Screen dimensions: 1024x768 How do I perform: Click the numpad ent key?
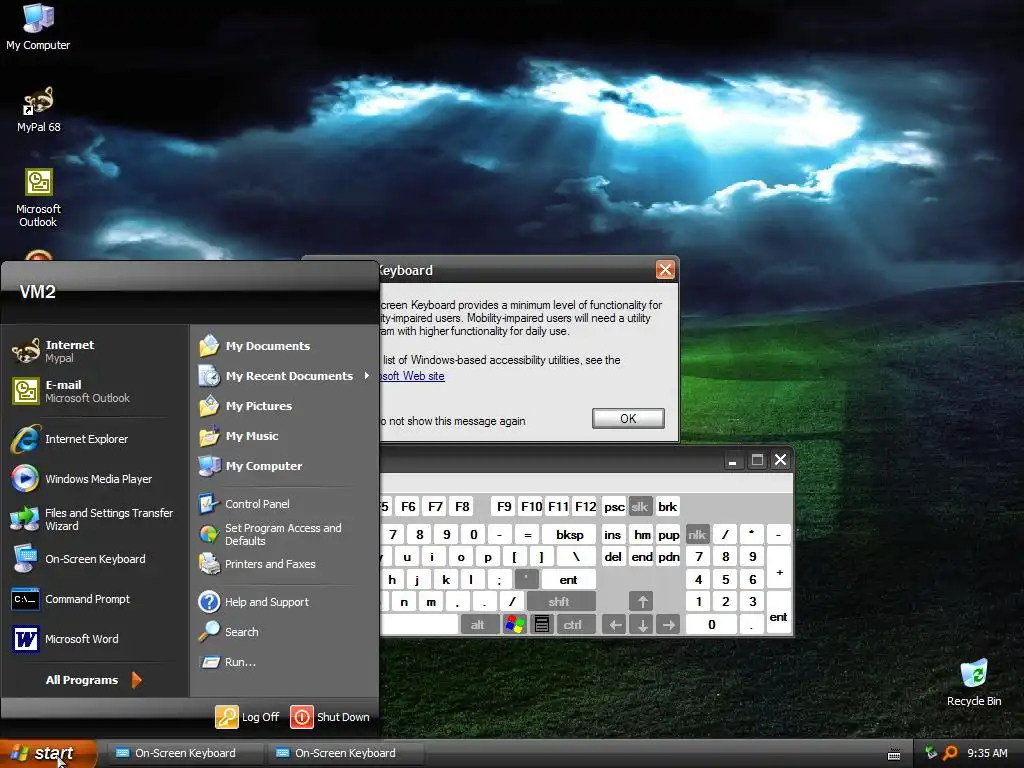(x=778, y=613)
